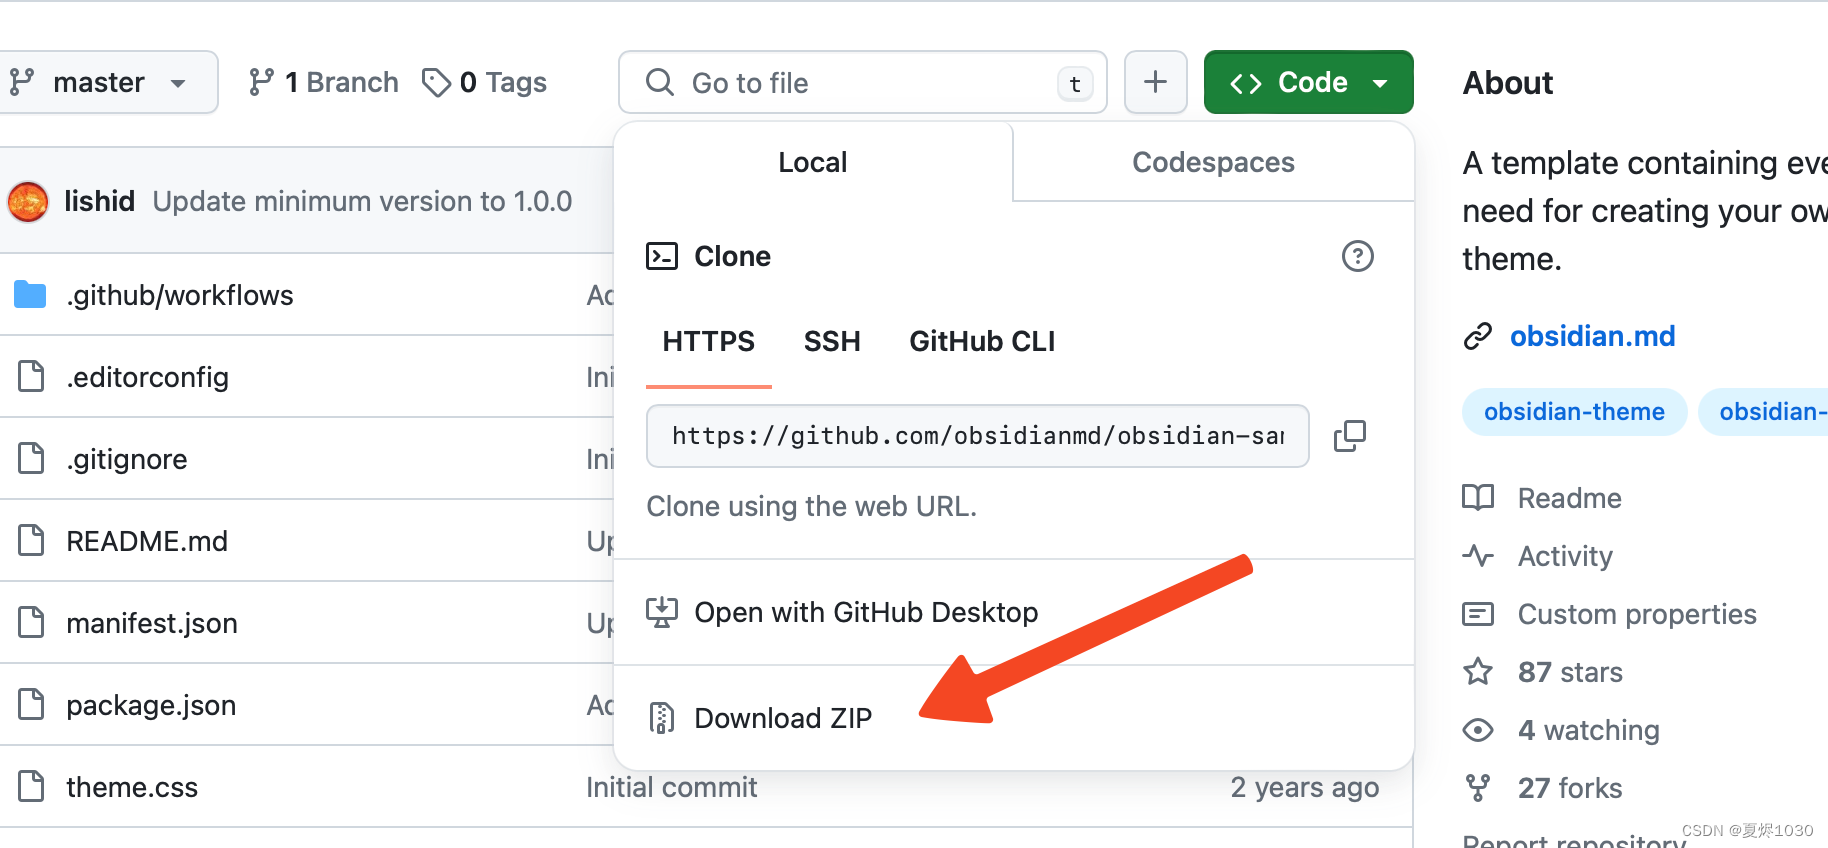Open the .gitignore file
The image size is (1828, 848).
[127, 459]
